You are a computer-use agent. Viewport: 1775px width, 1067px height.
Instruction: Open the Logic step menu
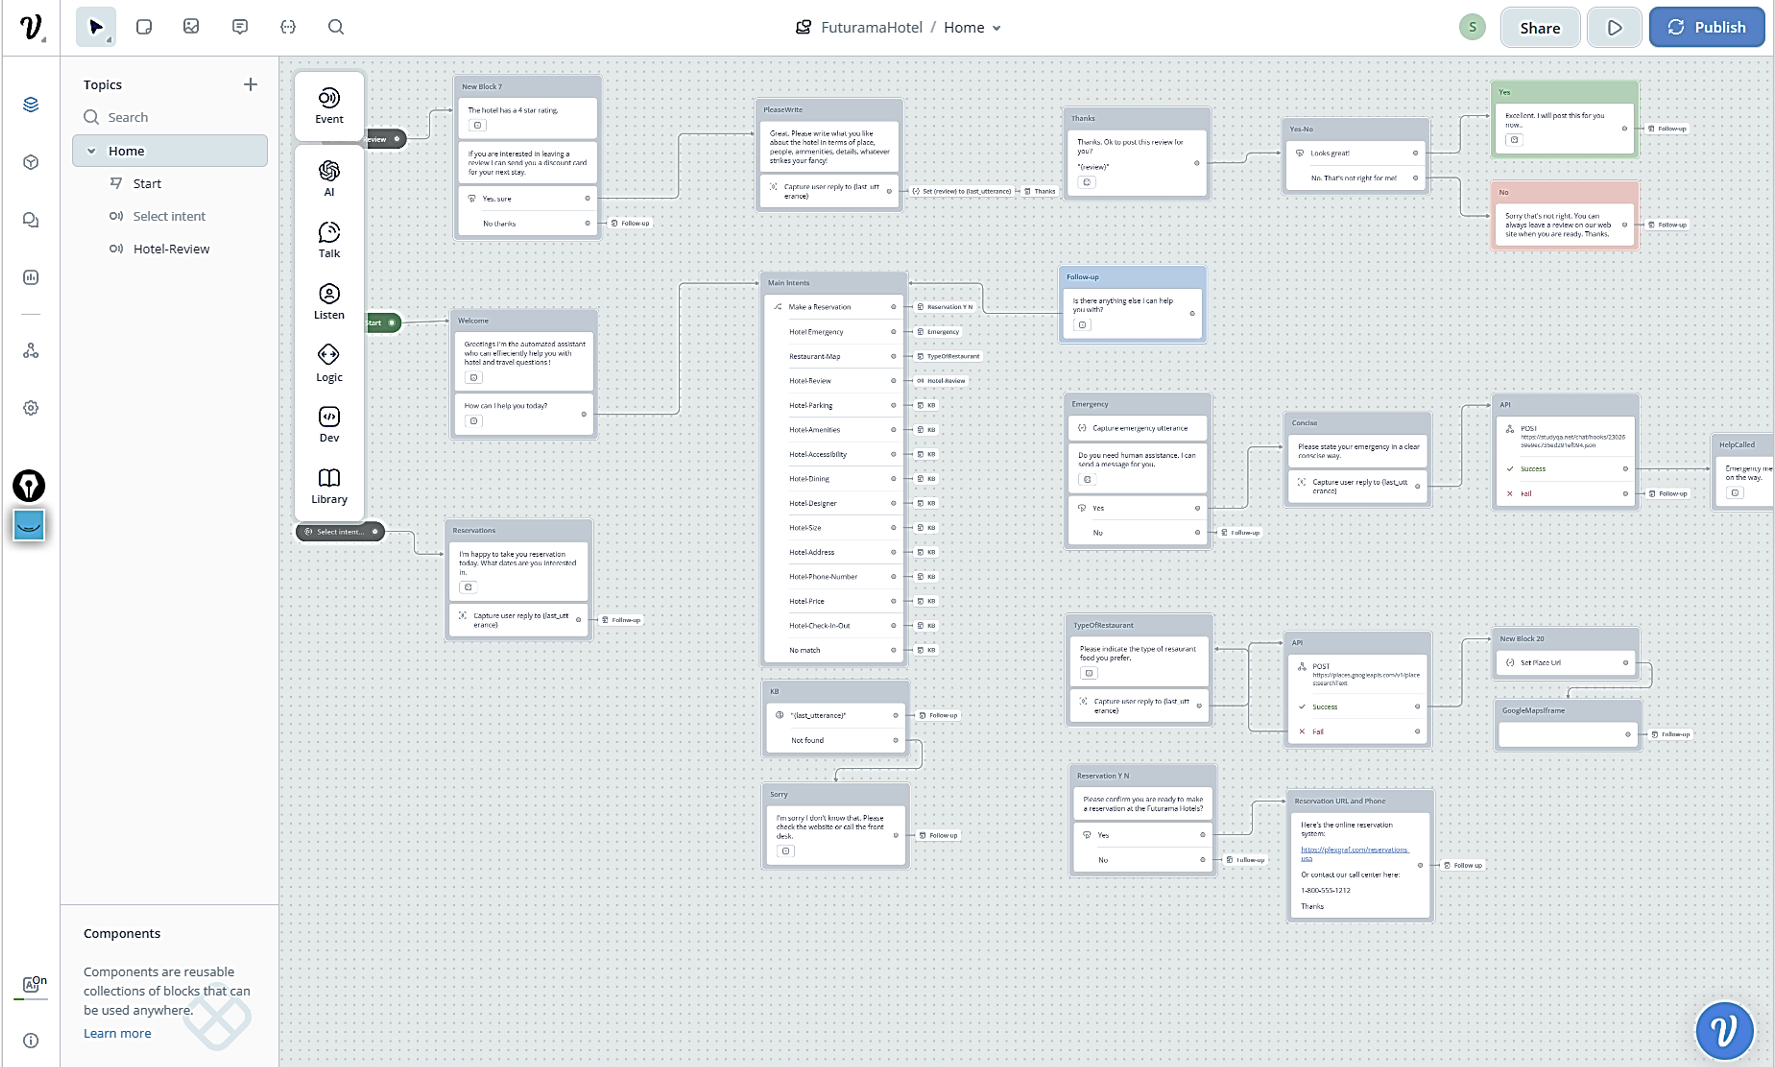coord(329,363)
